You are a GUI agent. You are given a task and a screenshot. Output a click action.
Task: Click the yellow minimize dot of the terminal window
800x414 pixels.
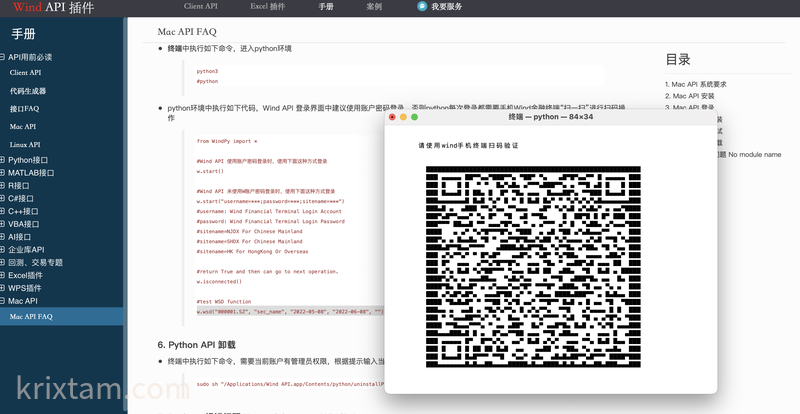[x=403, y=117]
